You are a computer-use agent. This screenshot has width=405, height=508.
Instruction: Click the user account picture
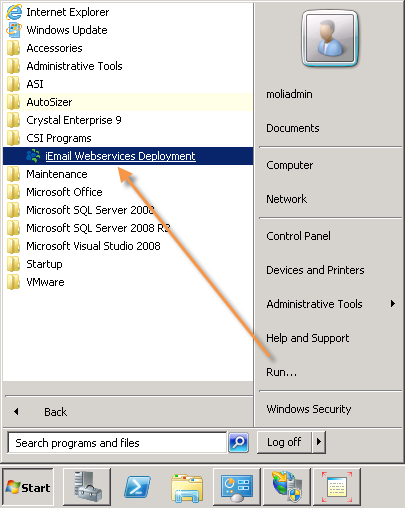pyautogui.click(x=330, y=38)
